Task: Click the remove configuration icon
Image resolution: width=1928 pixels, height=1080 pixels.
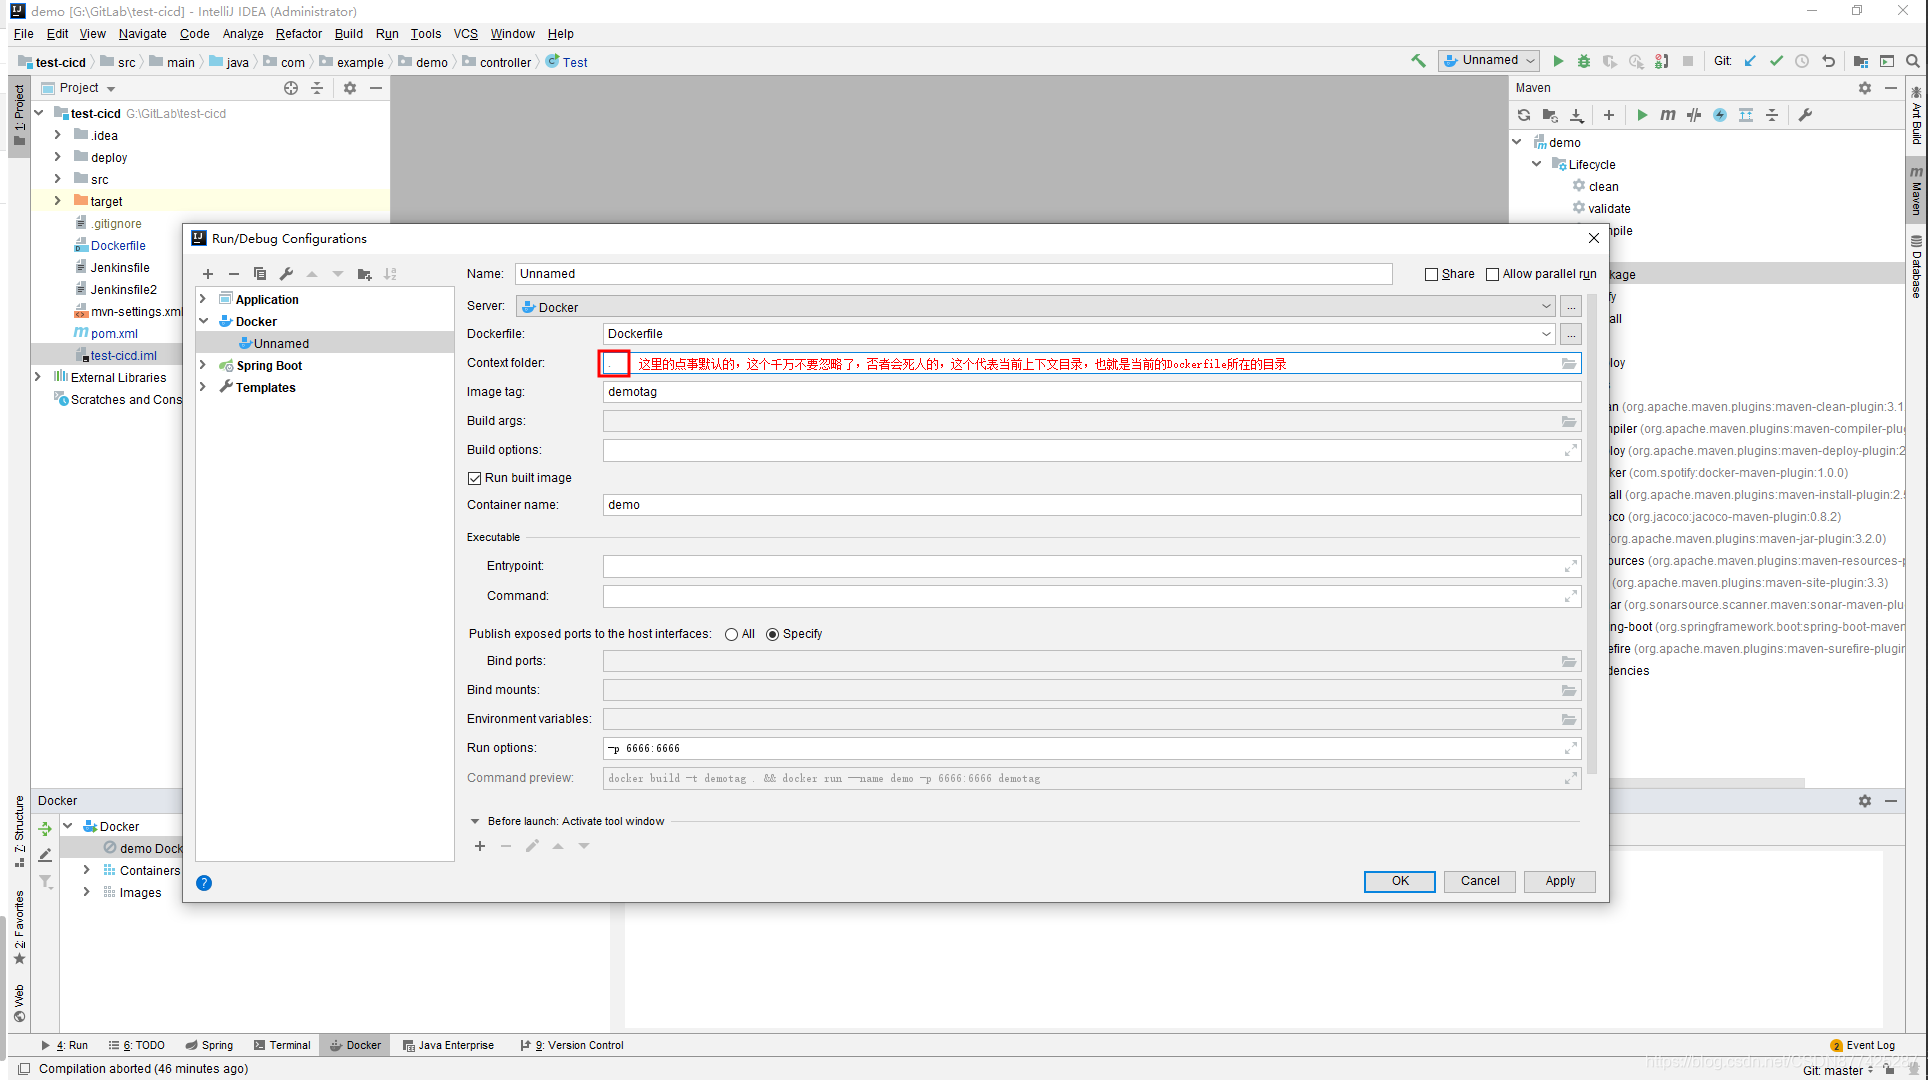Action: 233,273
